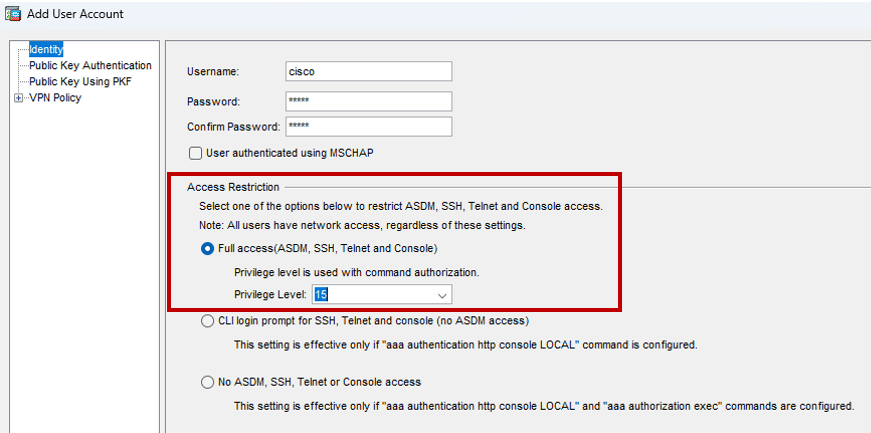Image resolution: width=871 pixels, height=433 pixels.
Task: Expand the VPN Policy tree node
Action: pos(18,98)
